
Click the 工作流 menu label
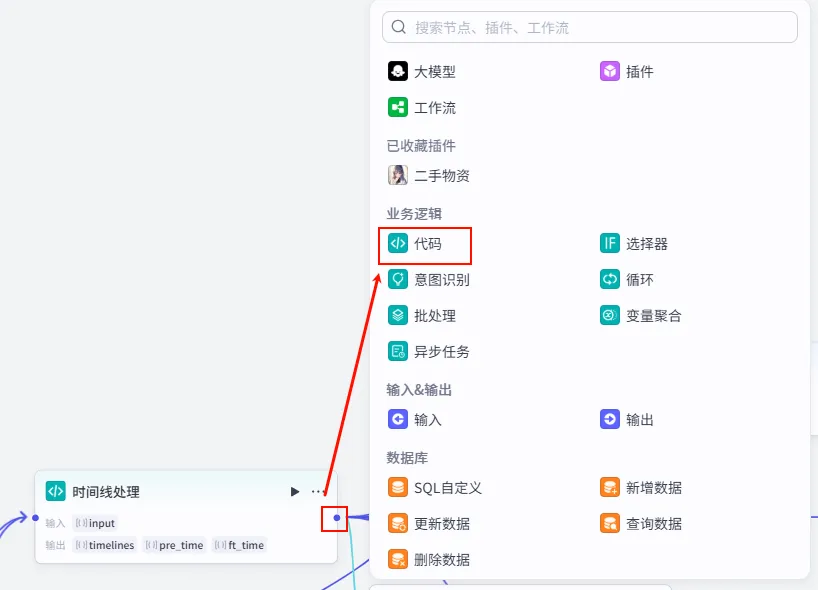click(x=435, y=108)
